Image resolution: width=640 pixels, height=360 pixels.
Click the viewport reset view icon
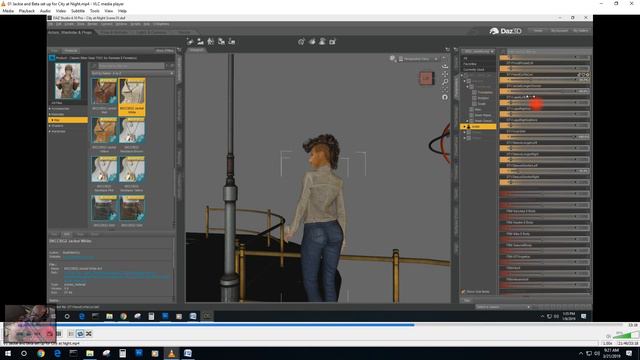(x=445, y=97)
